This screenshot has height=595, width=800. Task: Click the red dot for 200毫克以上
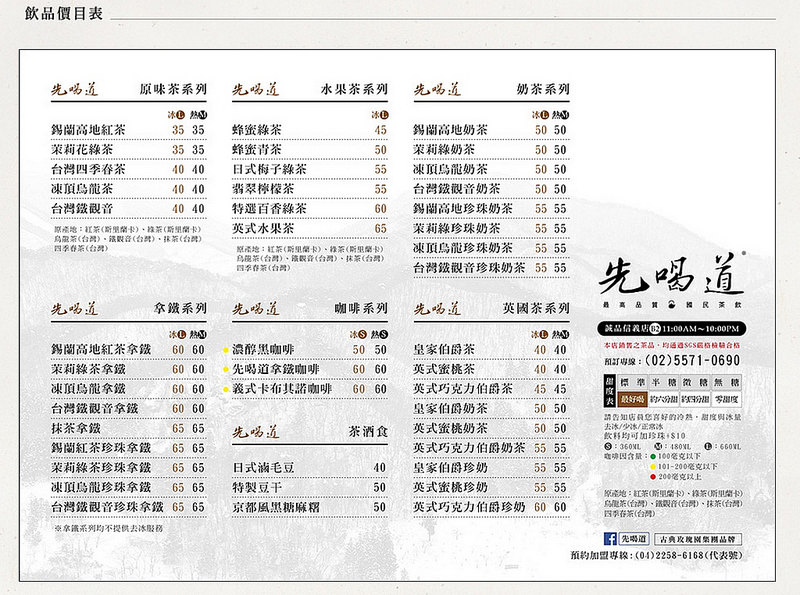[x=653, y=477]
